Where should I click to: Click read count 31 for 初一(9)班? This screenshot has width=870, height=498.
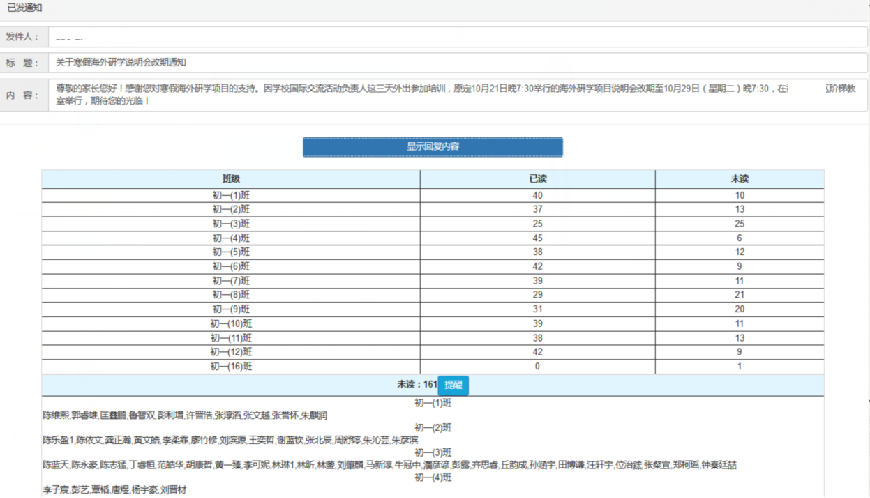(x=537, y=309)
